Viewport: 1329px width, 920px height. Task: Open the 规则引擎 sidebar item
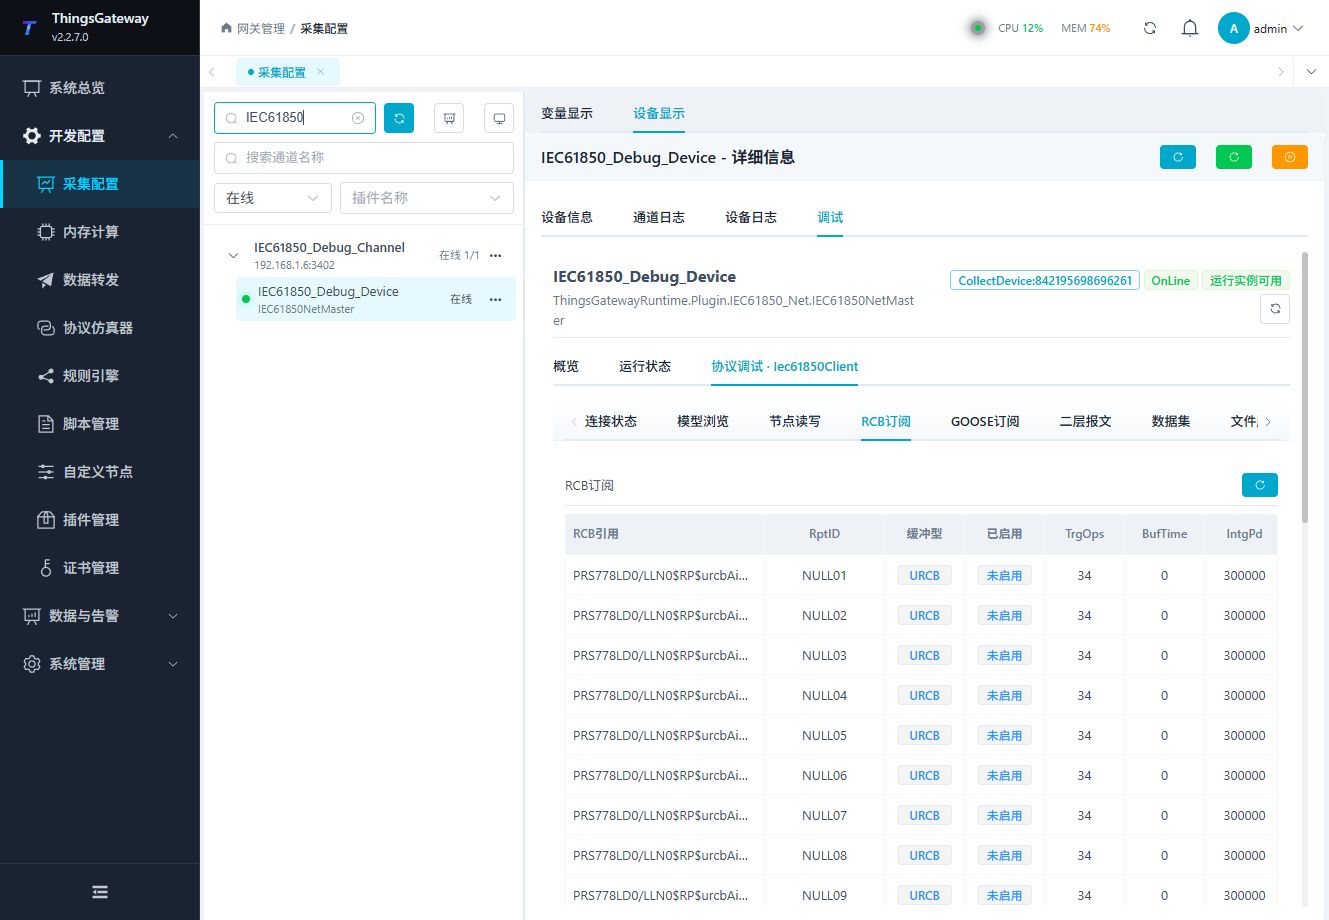point(99,376)
